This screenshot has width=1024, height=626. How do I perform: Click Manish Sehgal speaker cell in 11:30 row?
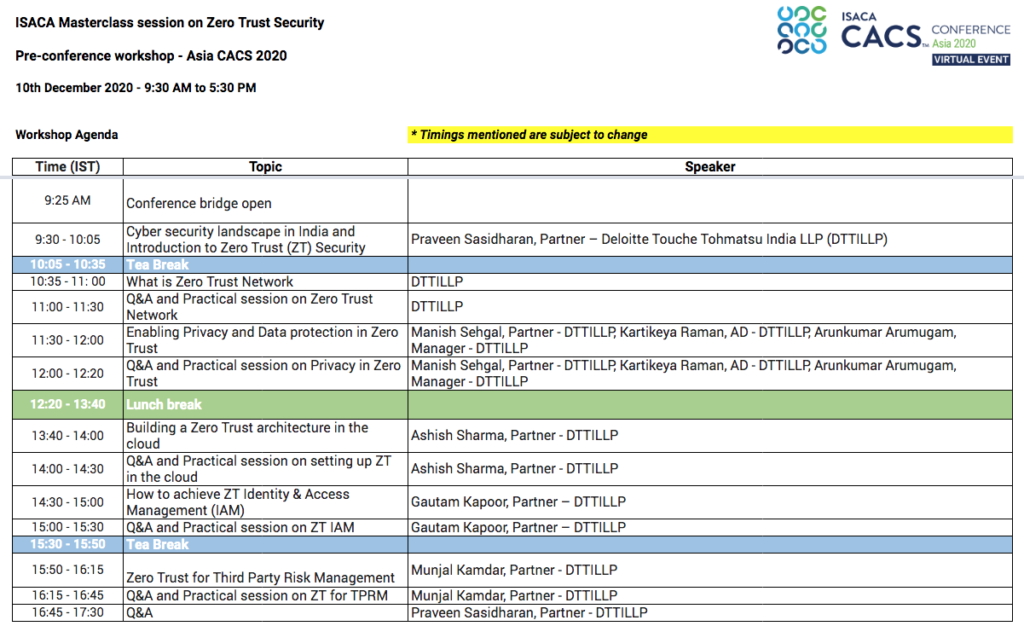(710, 340)
